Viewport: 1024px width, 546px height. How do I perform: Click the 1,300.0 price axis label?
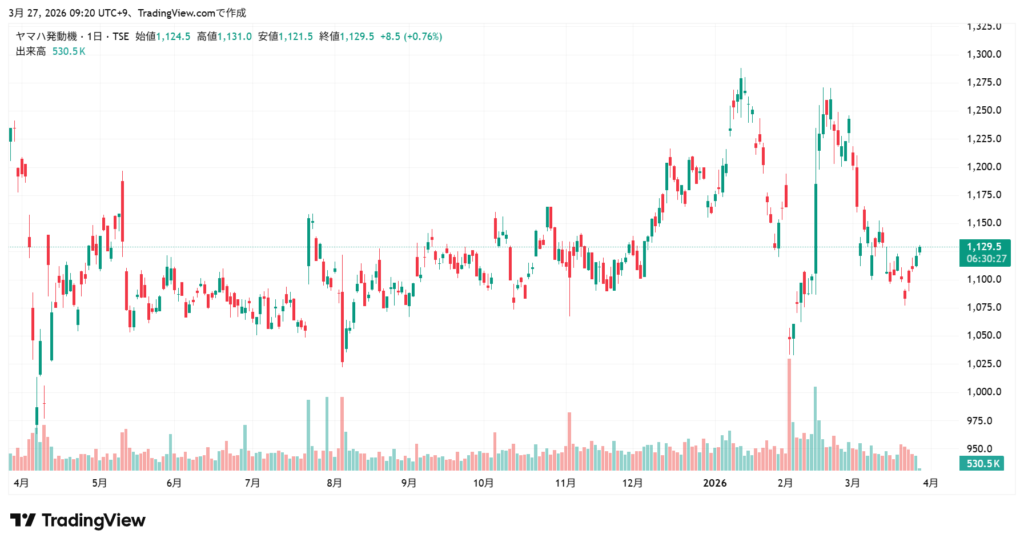tap(985, 54)
